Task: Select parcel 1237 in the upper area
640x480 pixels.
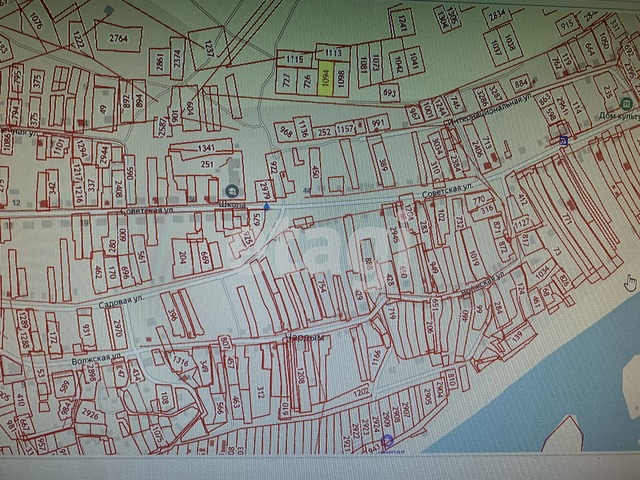Action: point(209,48)
